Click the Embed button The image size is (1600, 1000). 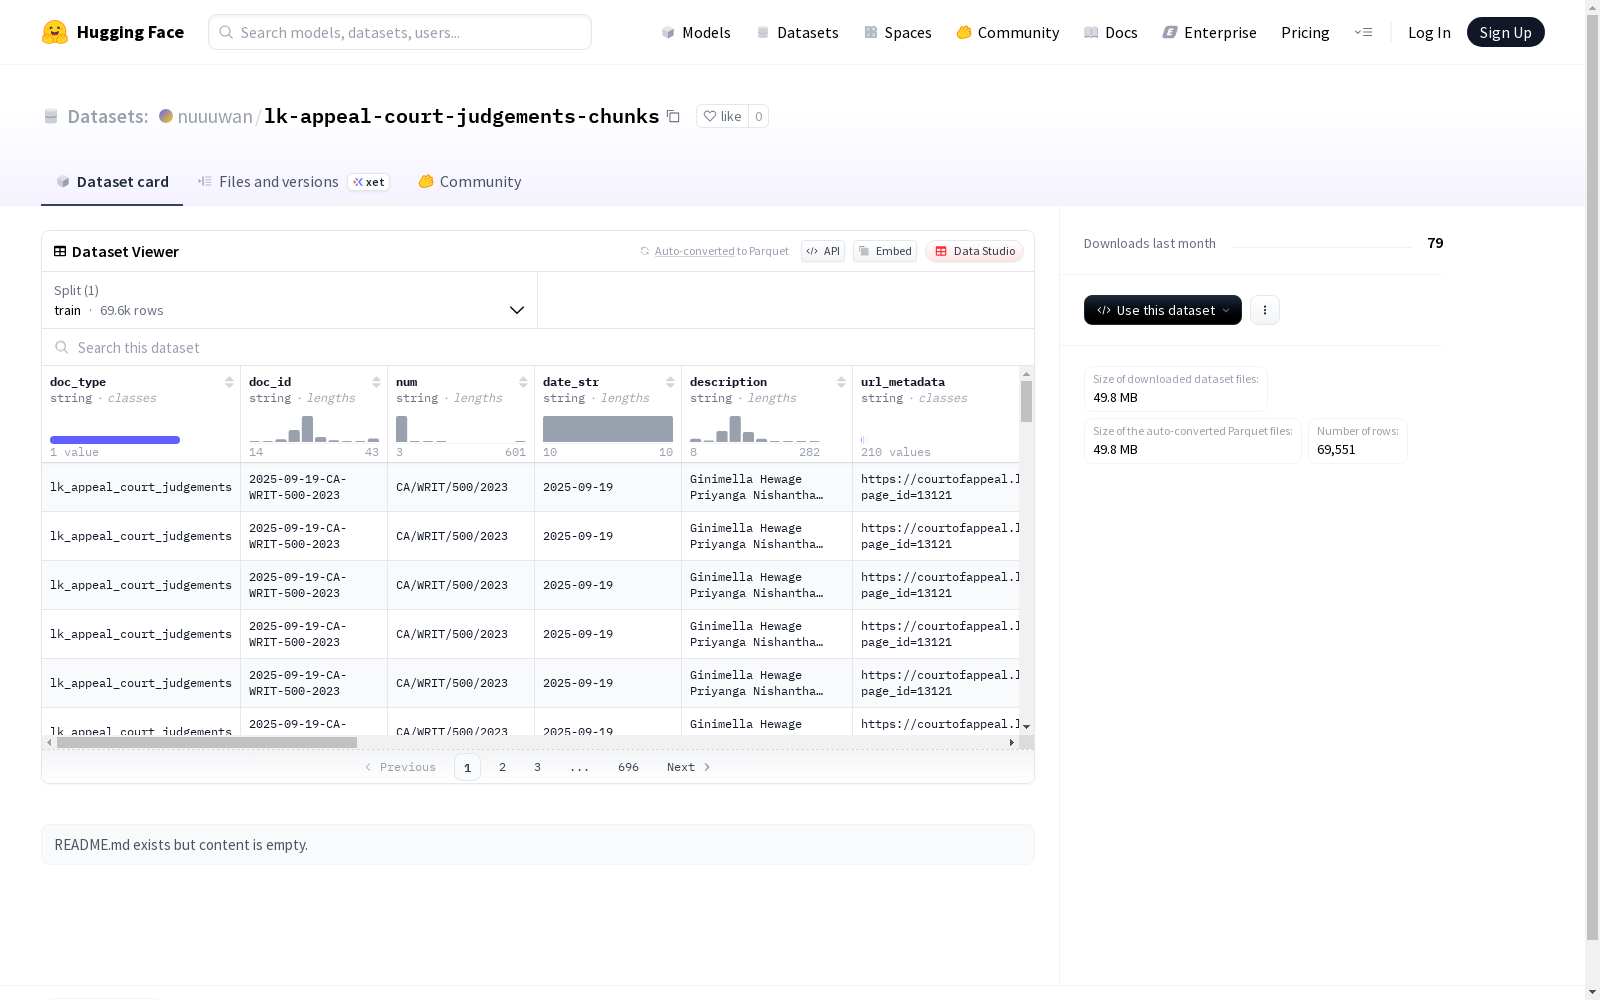pyautogui.click(x=885, y=251)
